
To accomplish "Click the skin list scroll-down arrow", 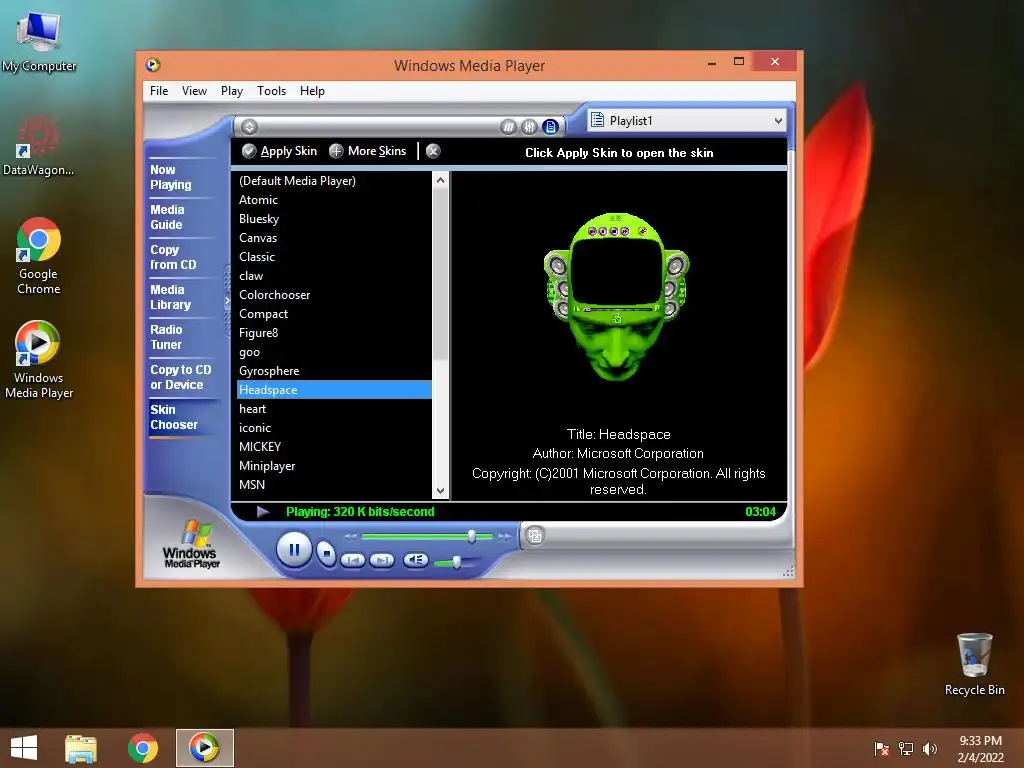I will (440, 490).
